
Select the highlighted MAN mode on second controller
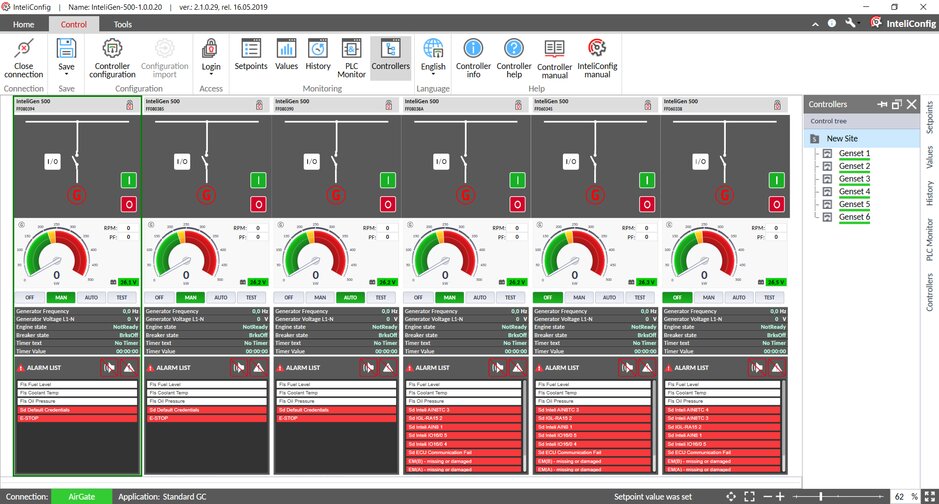(190, 297)
